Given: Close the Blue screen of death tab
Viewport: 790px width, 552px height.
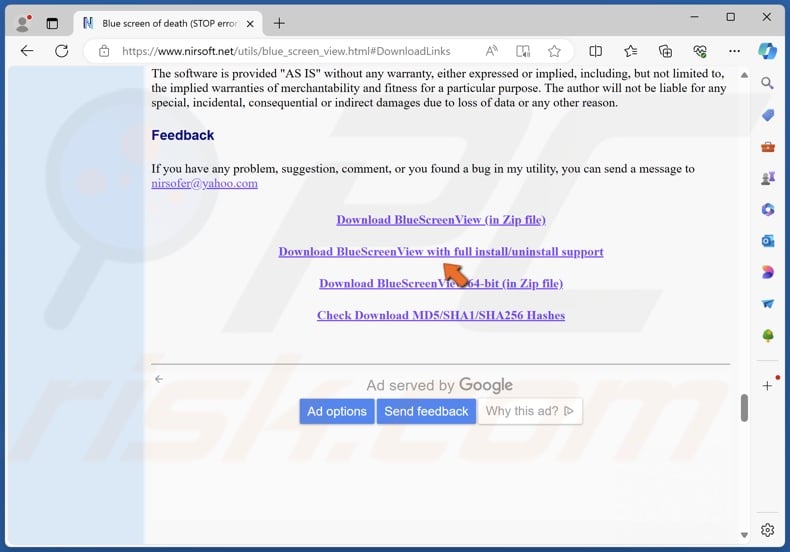Looking at the screenshot, I should click(x=250, y=24).
